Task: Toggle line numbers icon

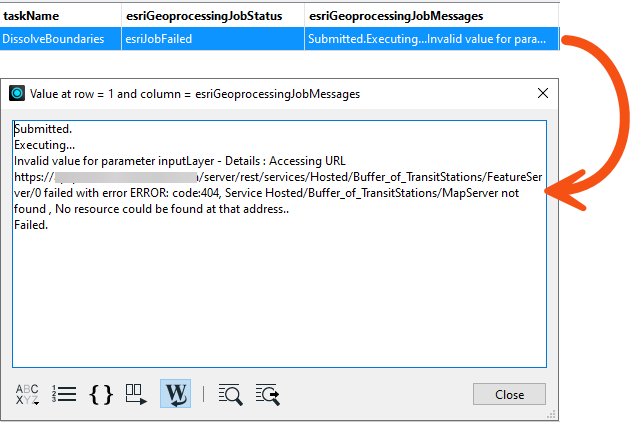Action: tap(64, 394)
